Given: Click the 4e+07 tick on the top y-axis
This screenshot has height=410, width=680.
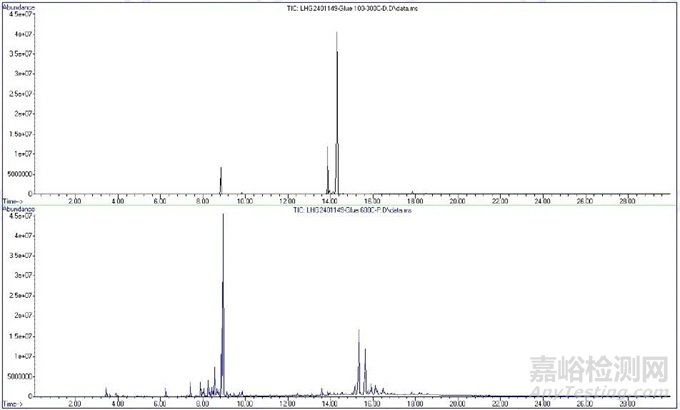Looking at the screenshot, I should [x=22, y=34].
